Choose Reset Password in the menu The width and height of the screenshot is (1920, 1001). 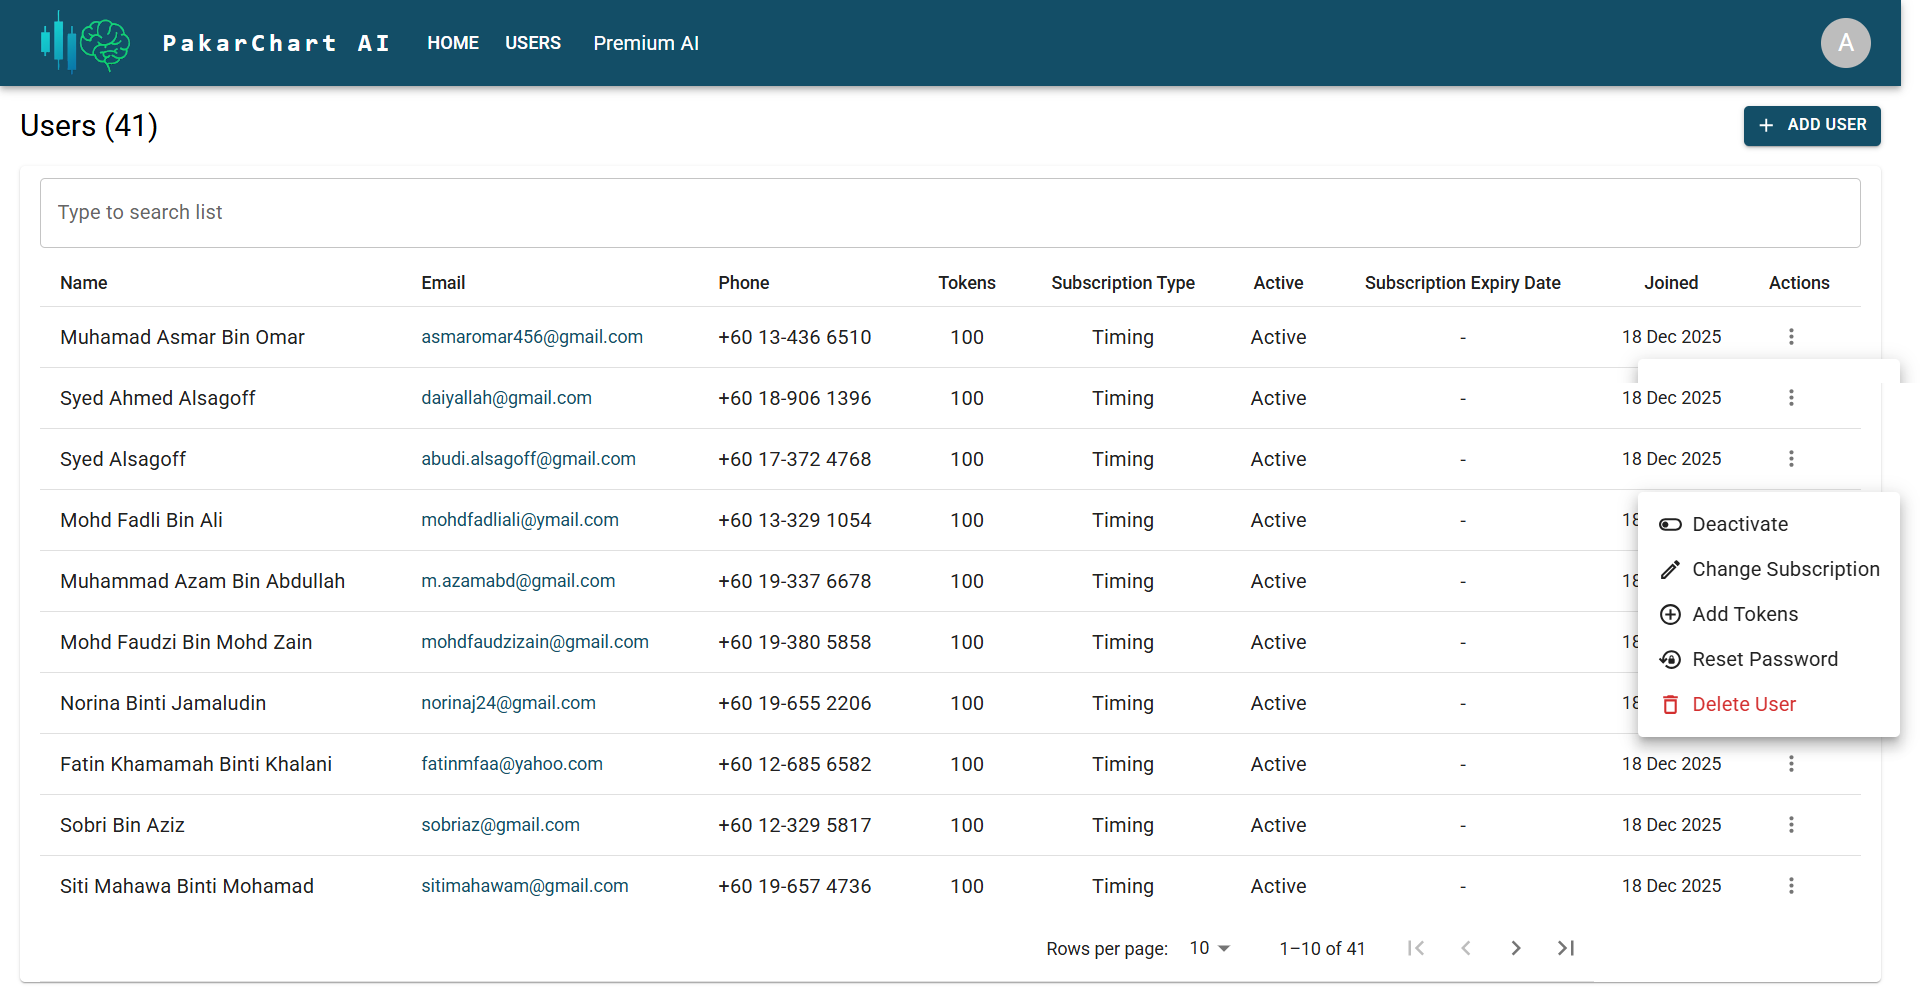(x=1764, y=659)
